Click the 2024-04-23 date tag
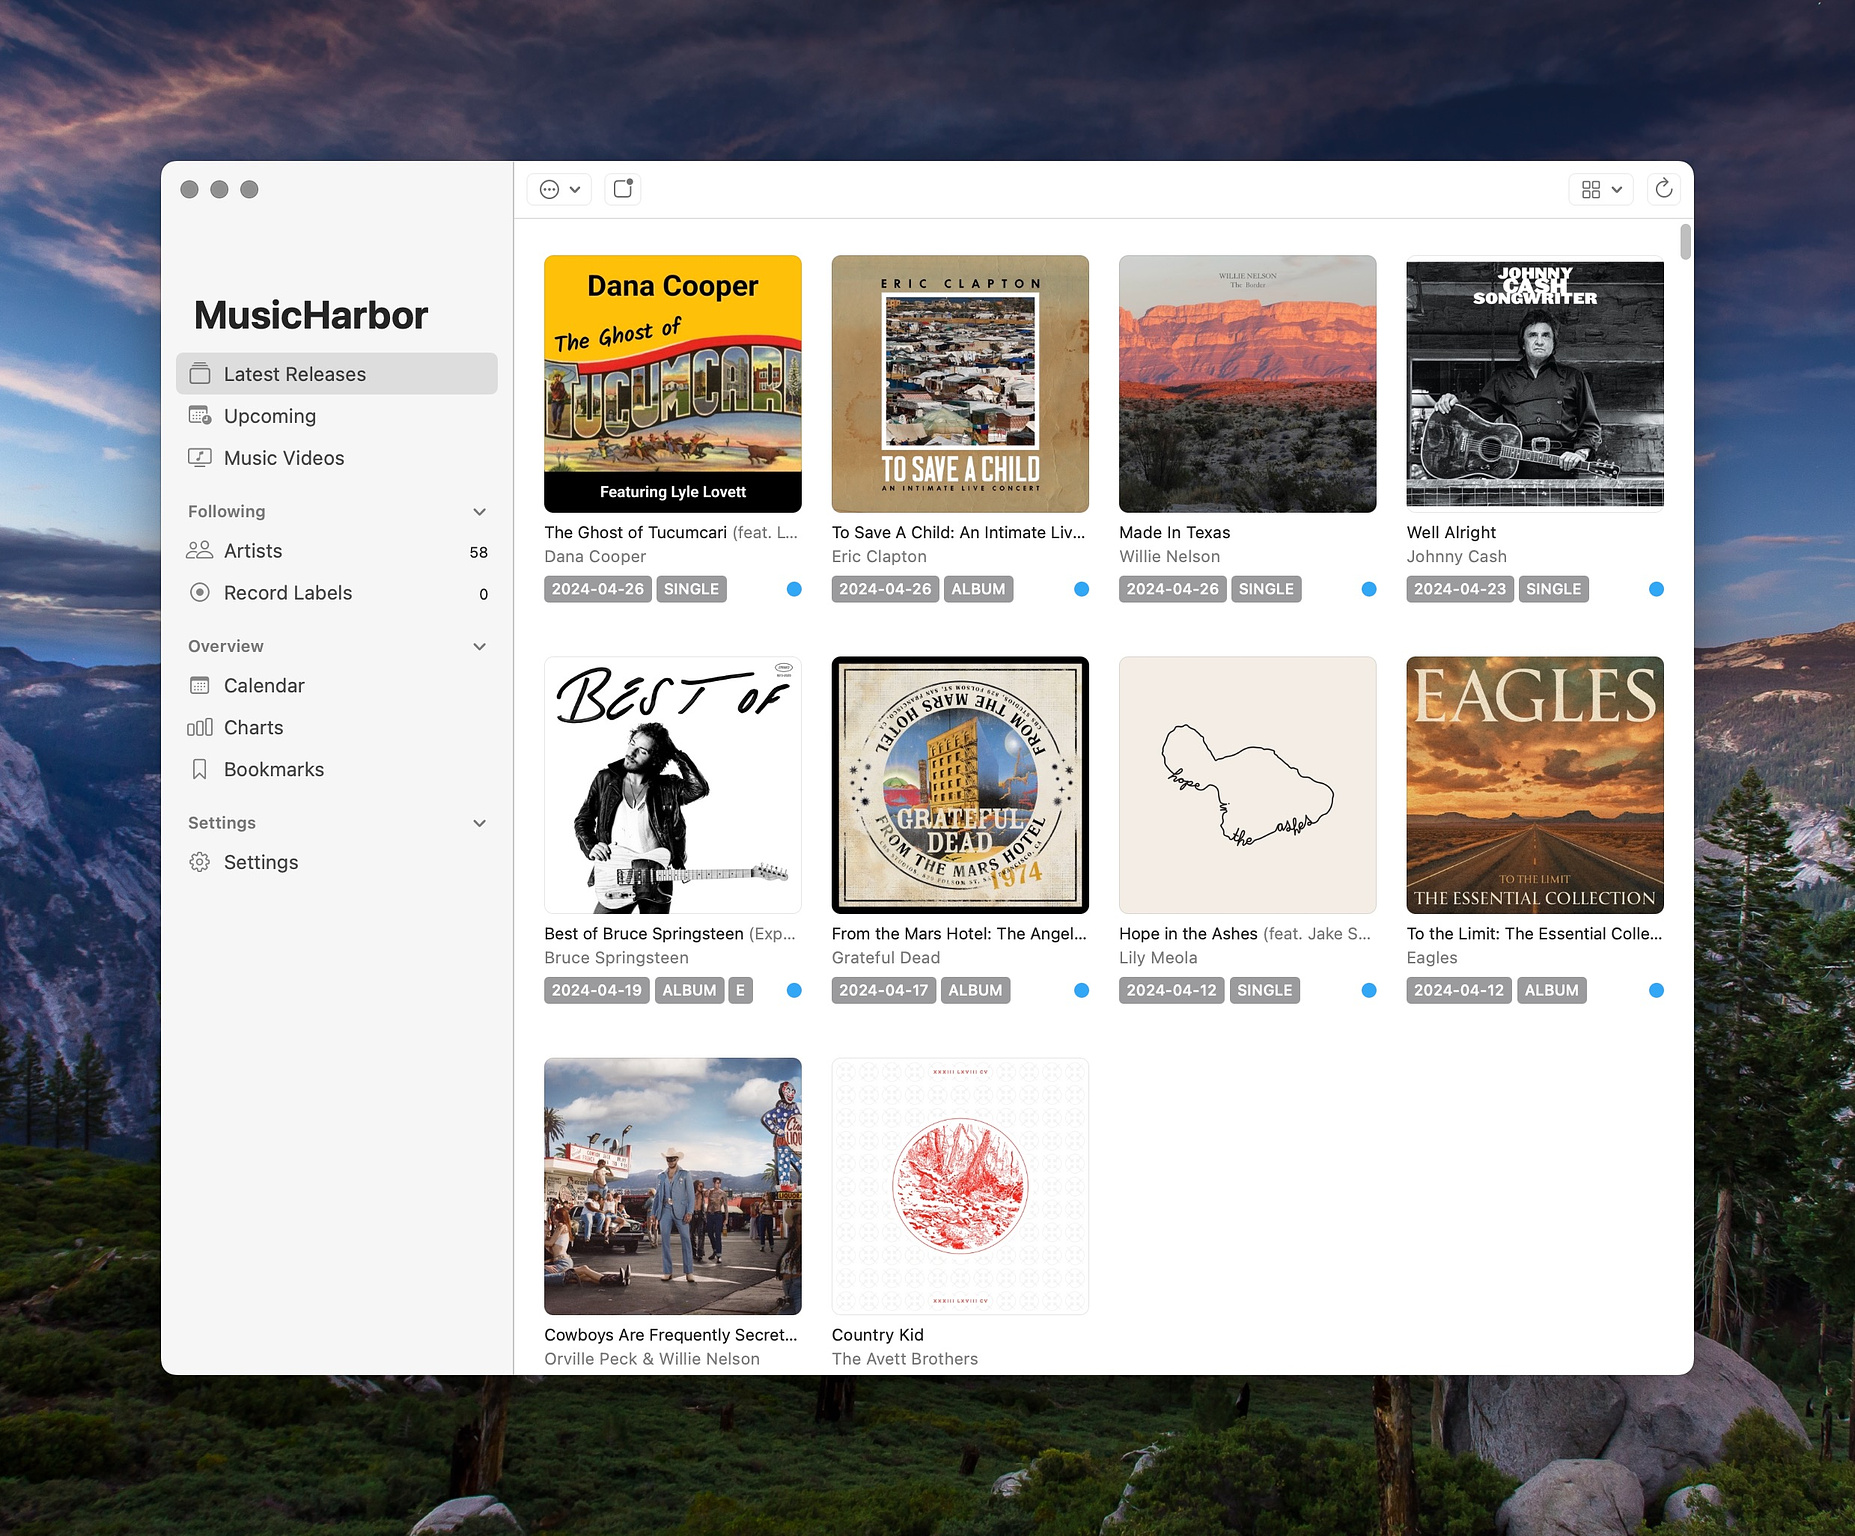Image resolution: width=1855 pixels, height=1536 pixels. coord(1460,589)
